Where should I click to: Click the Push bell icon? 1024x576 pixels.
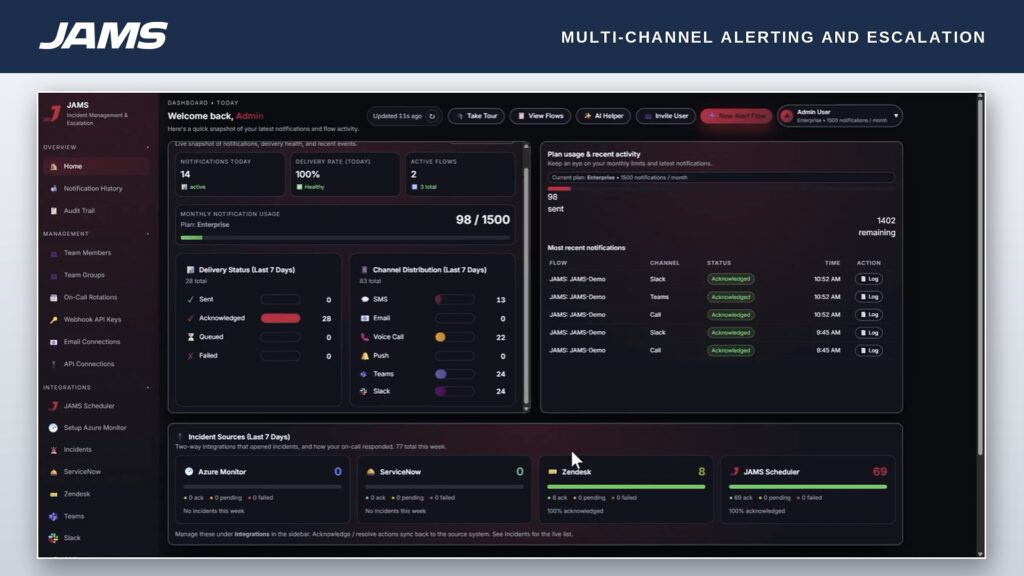click(365, 357)
